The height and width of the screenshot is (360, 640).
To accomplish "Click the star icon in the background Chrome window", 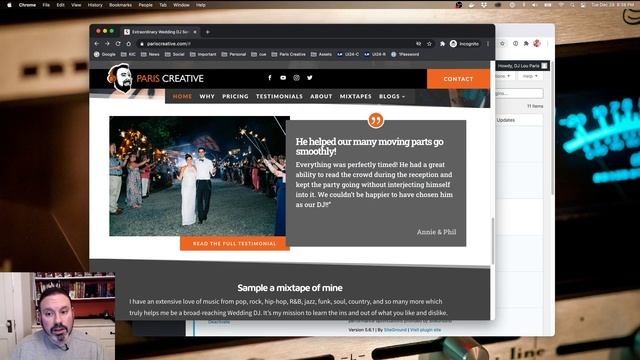I will click(x=502, y=43).
